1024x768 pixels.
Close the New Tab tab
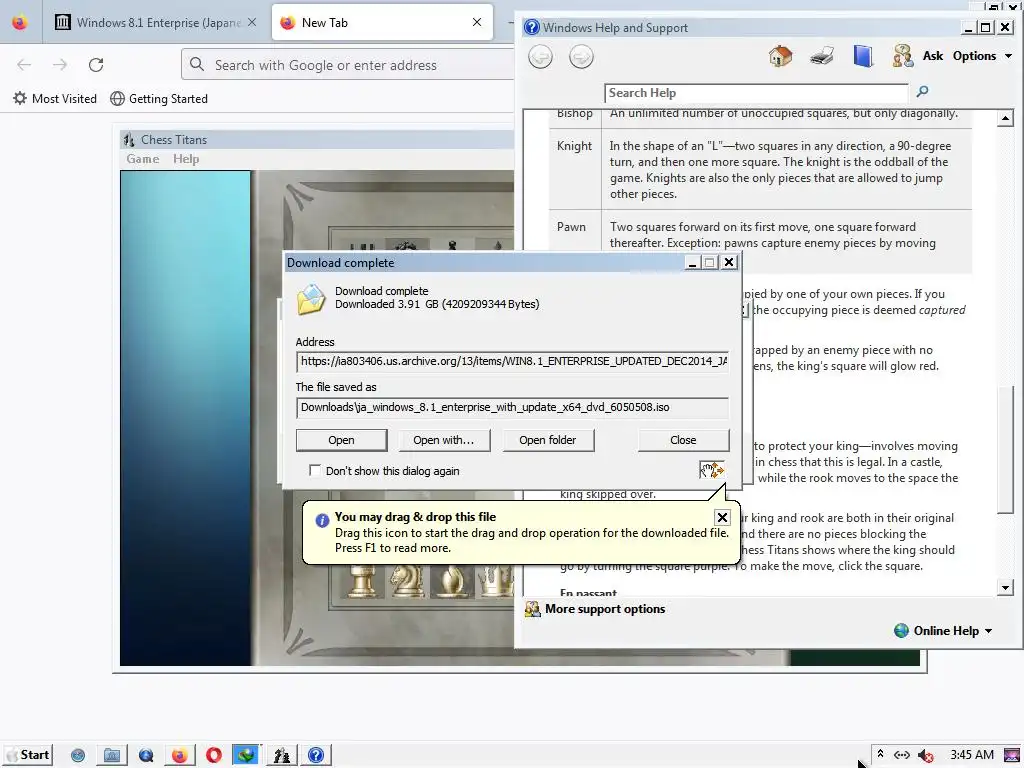pyautogui.click(x=477, y=22)
